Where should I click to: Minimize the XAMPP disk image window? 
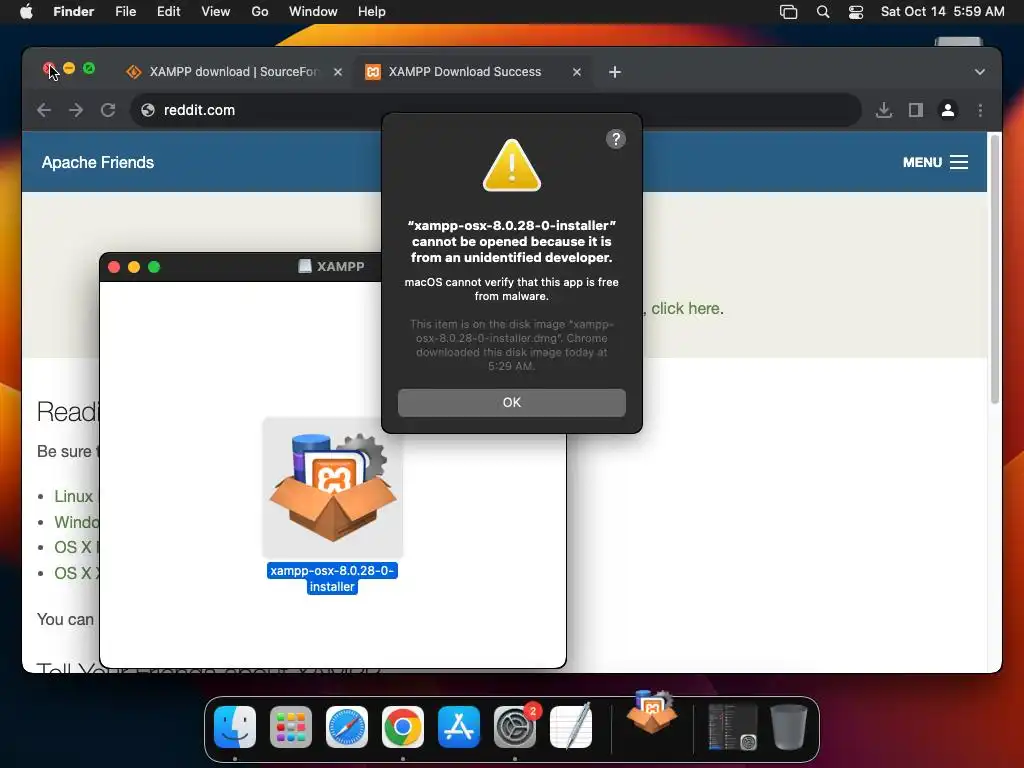(134, 267)
